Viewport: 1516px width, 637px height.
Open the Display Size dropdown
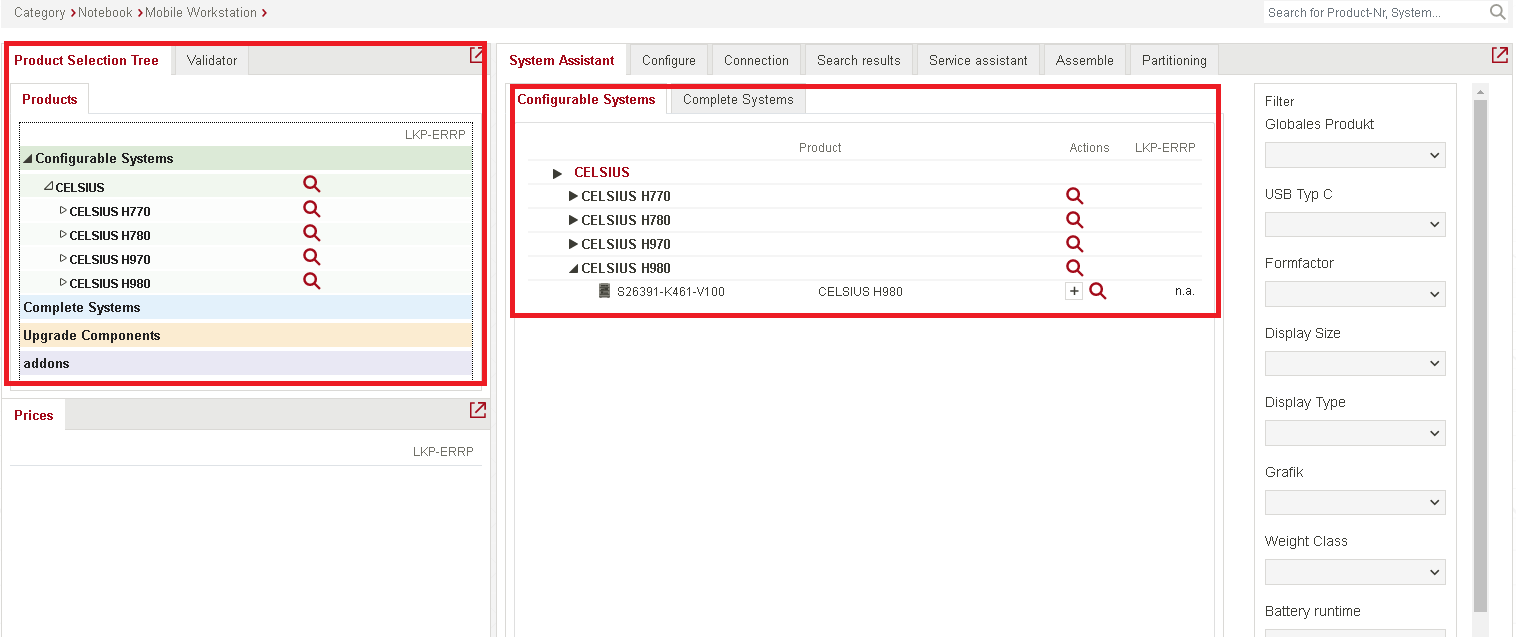point(1355,363)
